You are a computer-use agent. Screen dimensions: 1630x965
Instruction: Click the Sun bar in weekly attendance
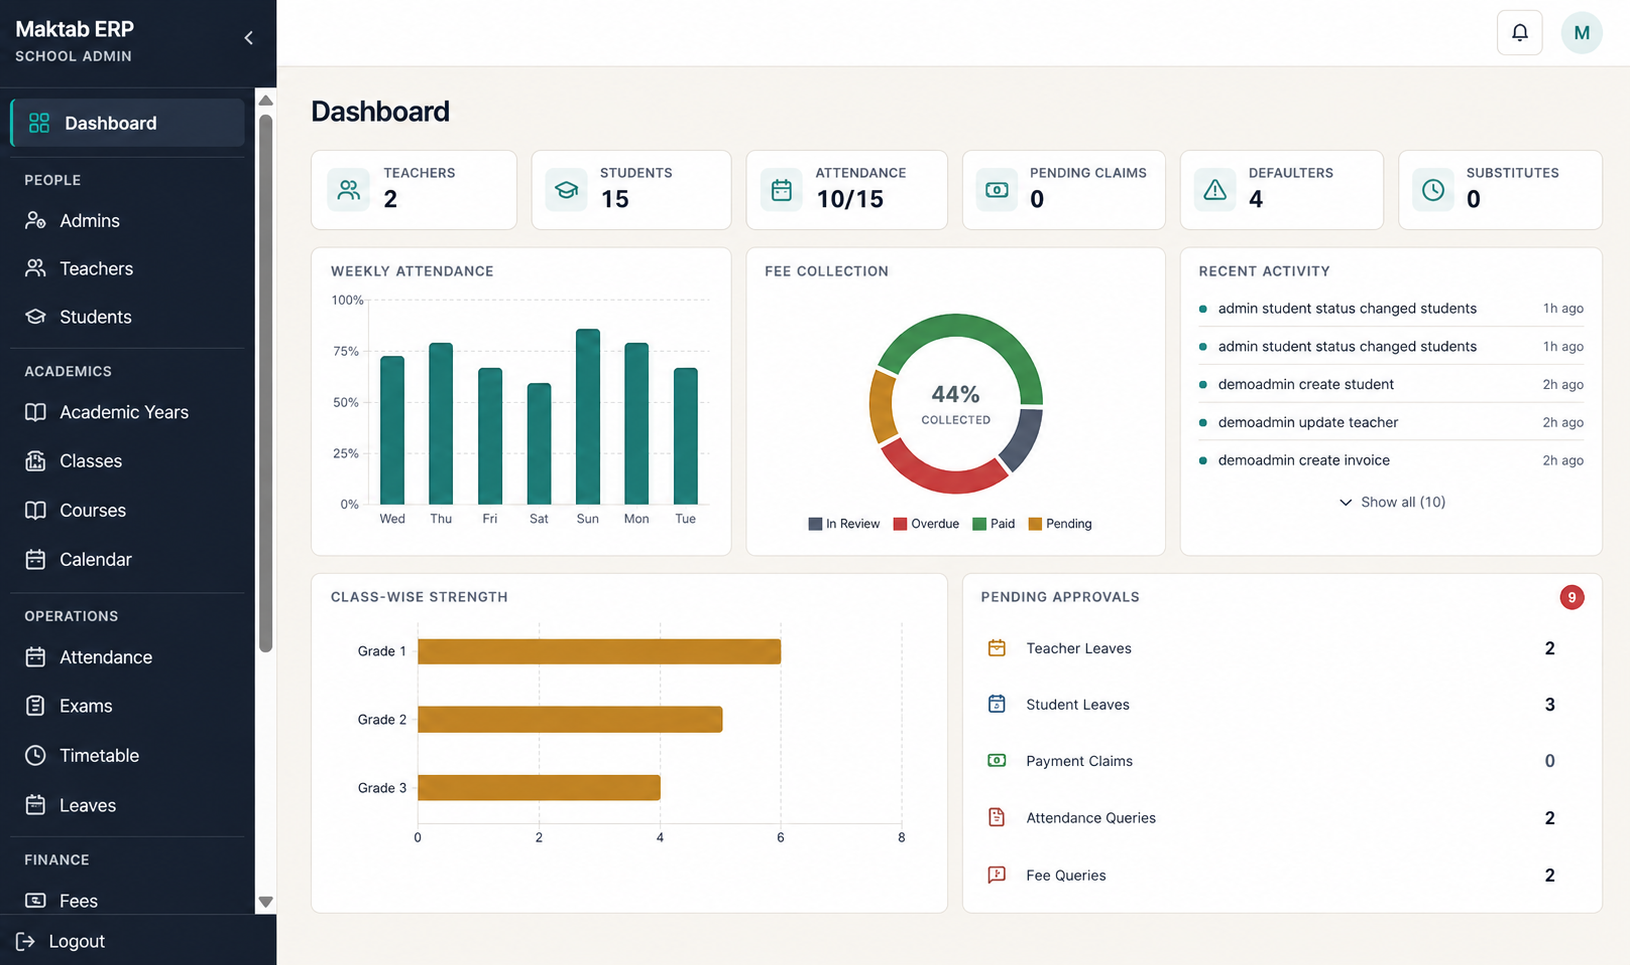point(588,416)
